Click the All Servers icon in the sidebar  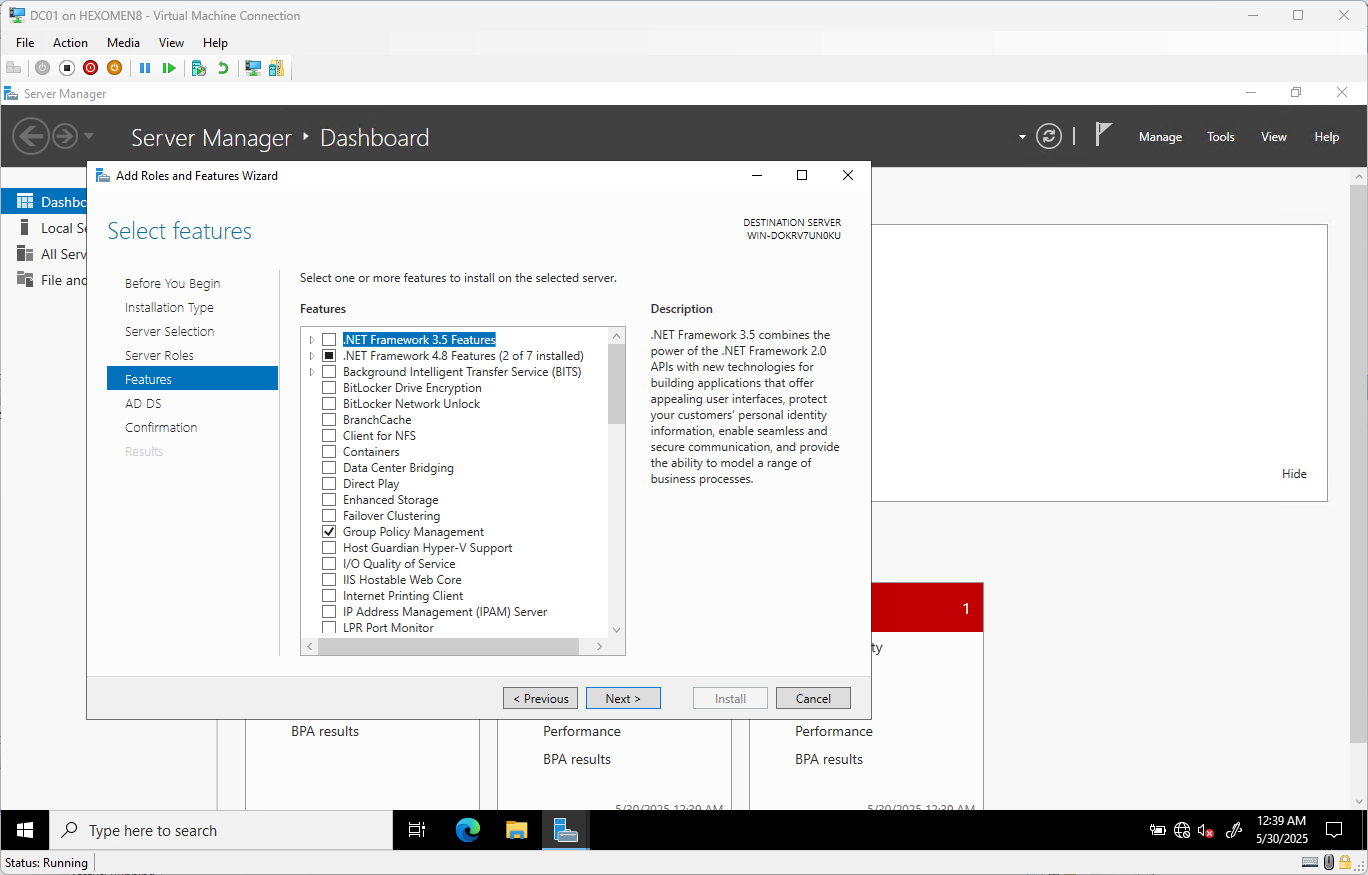tap(25, 254)
